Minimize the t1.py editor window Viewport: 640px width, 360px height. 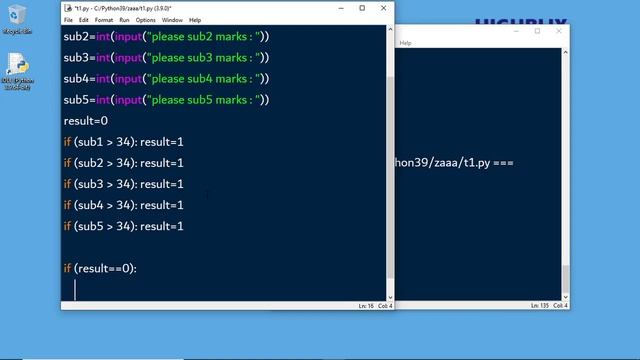tap(341, 8)
